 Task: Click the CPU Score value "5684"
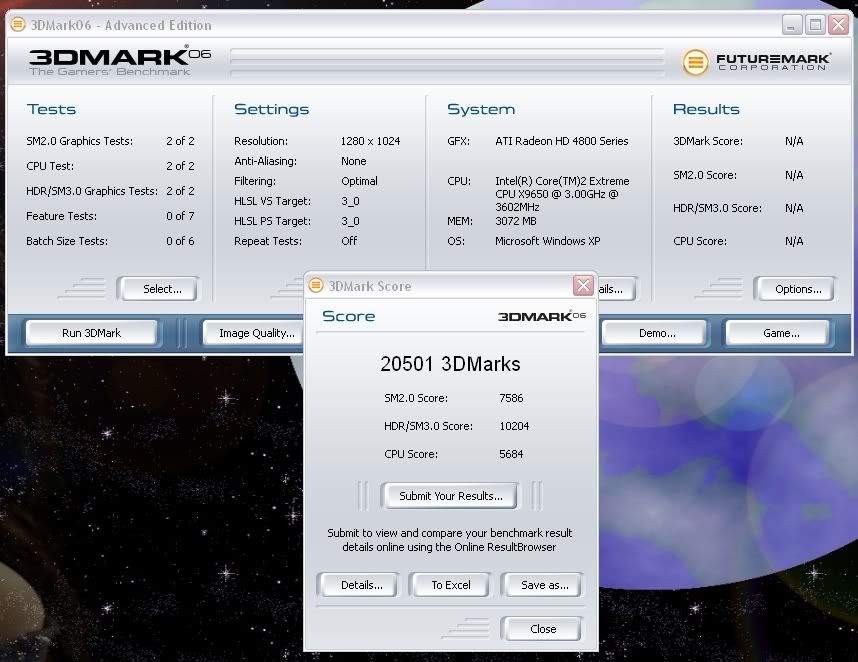click(511, 454)
